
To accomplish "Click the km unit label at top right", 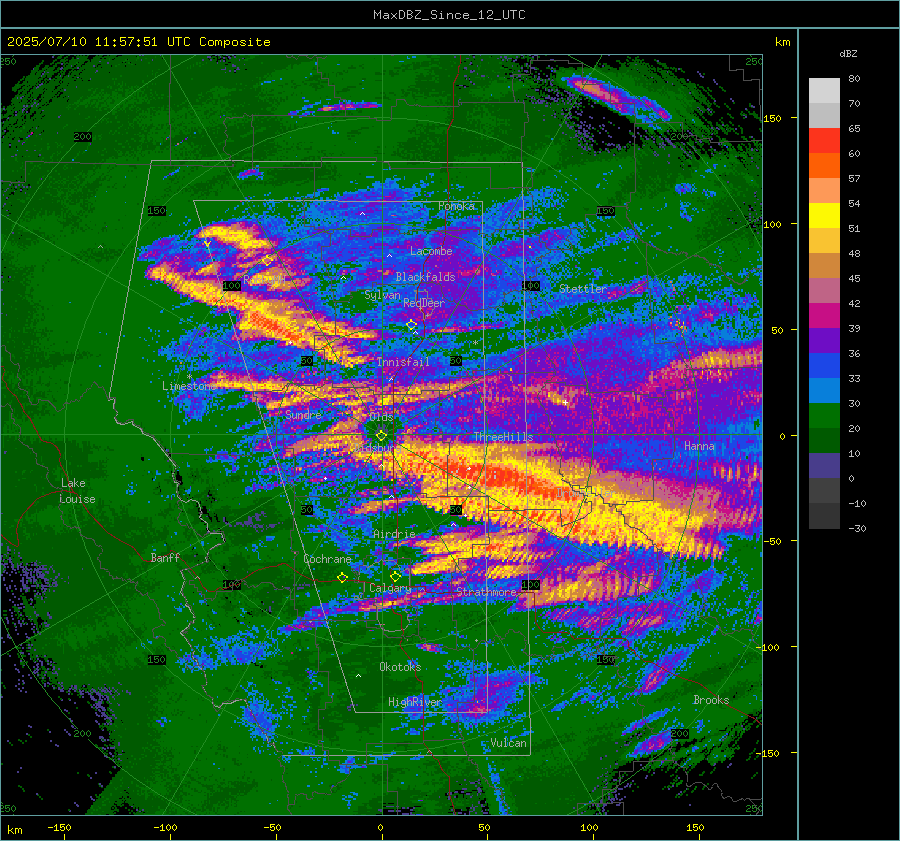I will click(x=782, y=42).
